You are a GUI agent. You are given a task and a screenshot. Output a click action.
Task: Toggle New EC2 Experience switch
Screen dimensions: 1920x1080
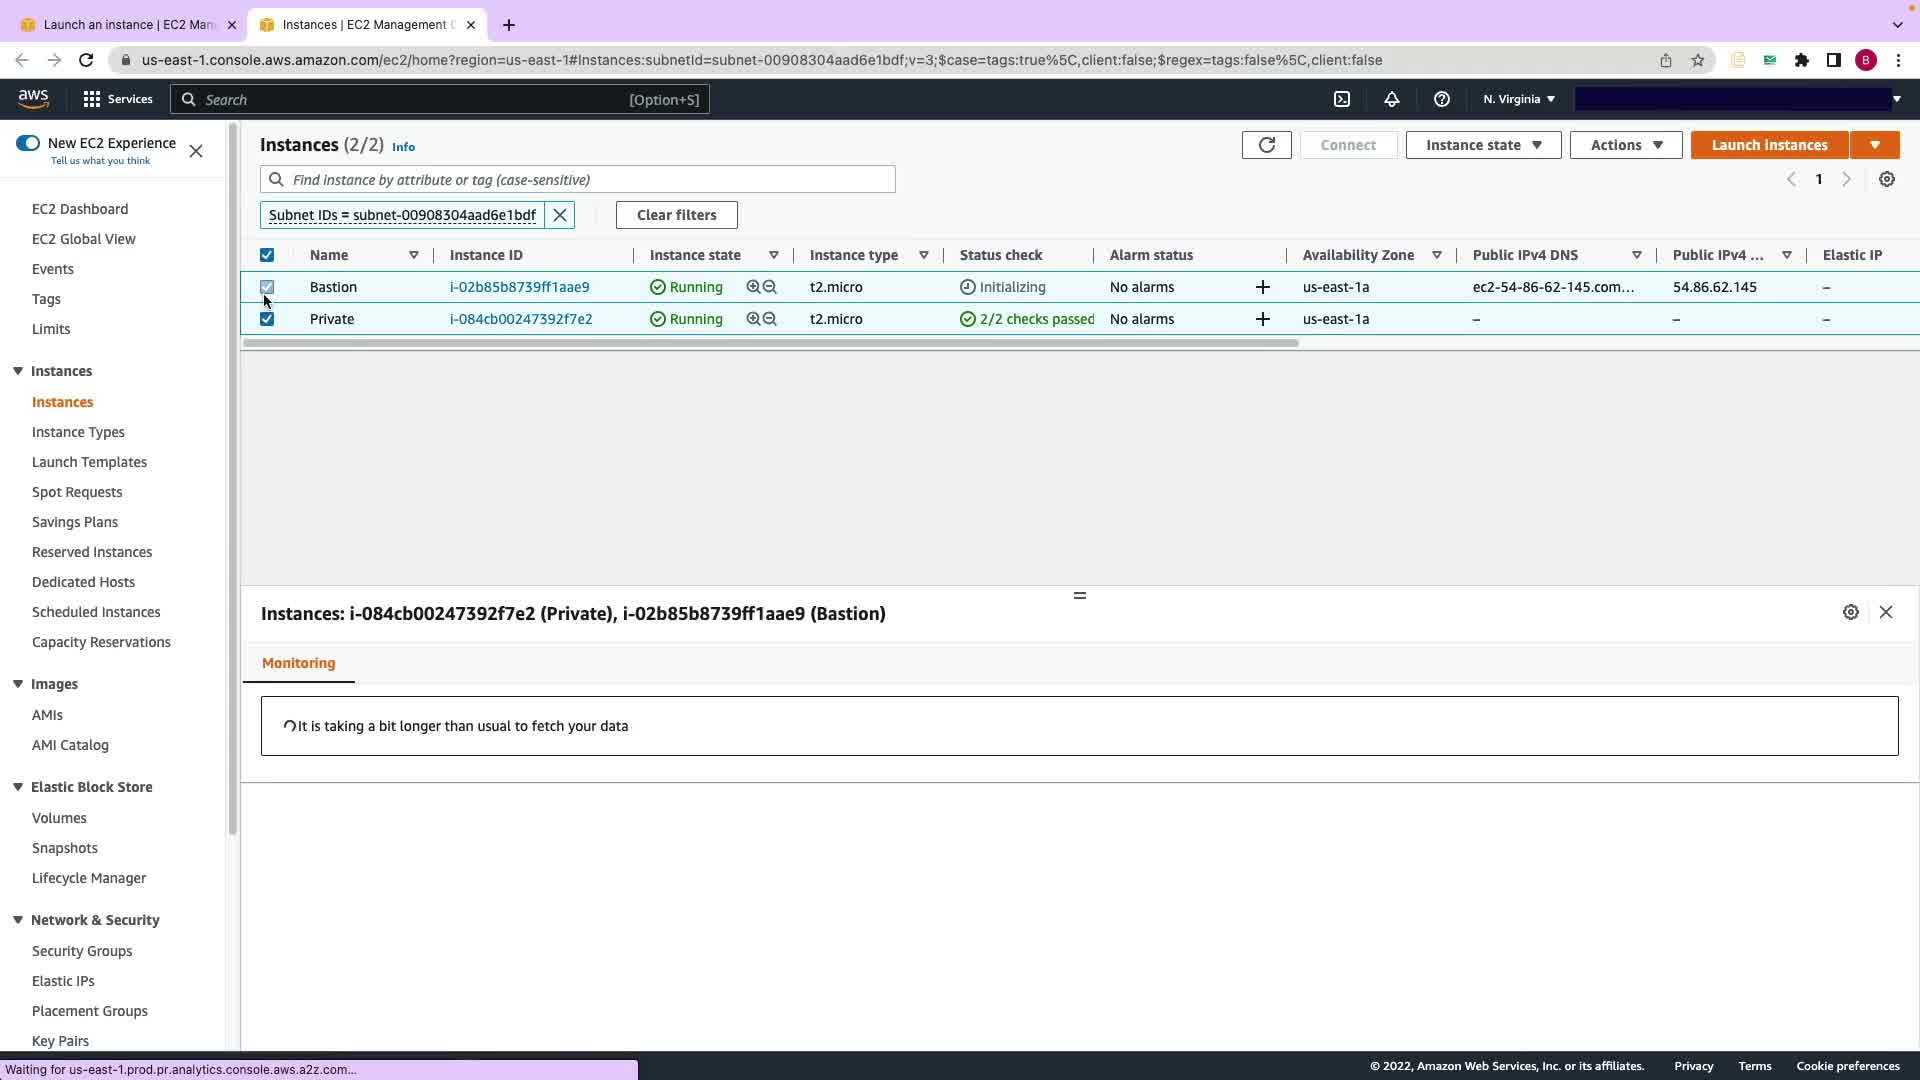pos(28,143)
